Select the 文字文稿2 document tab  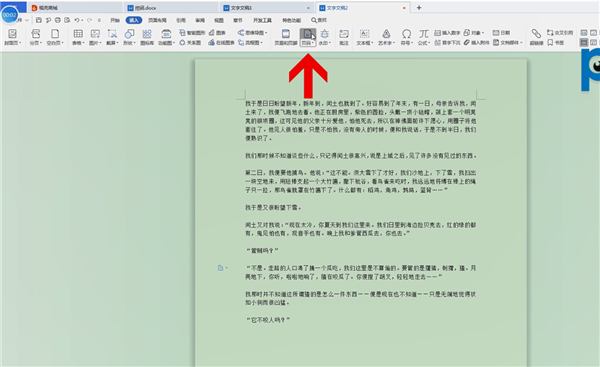click(x=363, y=8)
